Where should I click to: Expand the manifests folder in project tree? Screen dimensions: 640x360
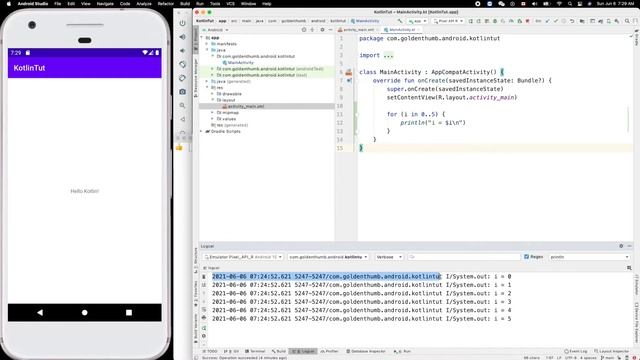point(207,44)
